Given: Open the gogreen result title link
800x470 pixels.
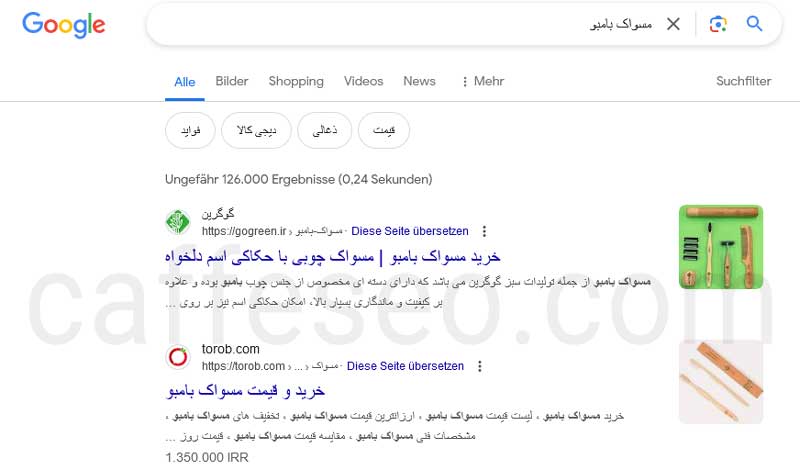Looking at the screenshot, I should (333, 257).
